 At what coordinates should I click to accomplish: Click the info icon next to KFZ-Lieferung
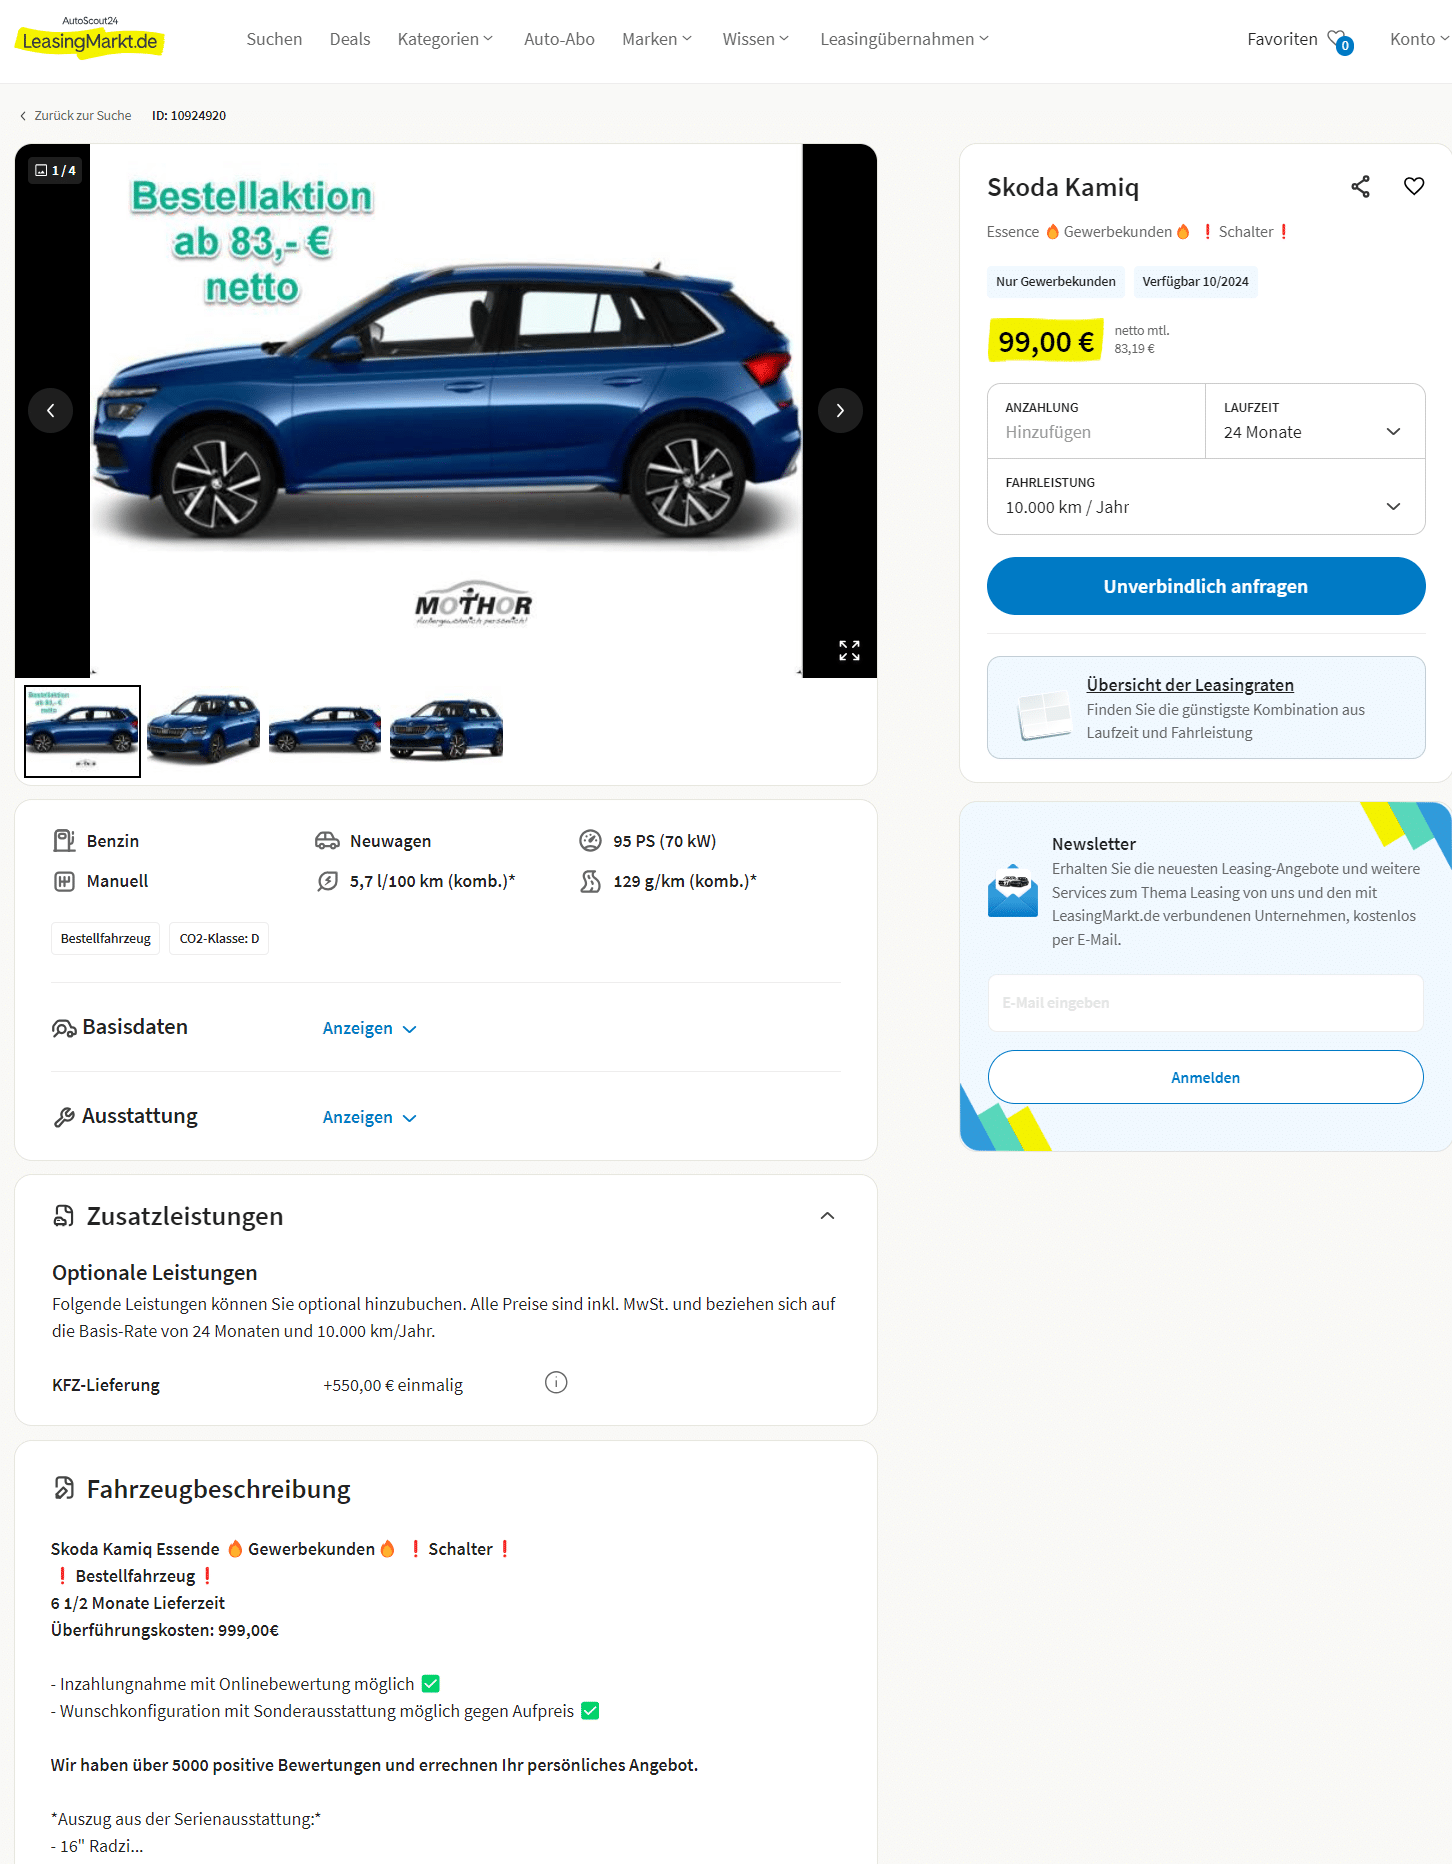point(556,1383)
